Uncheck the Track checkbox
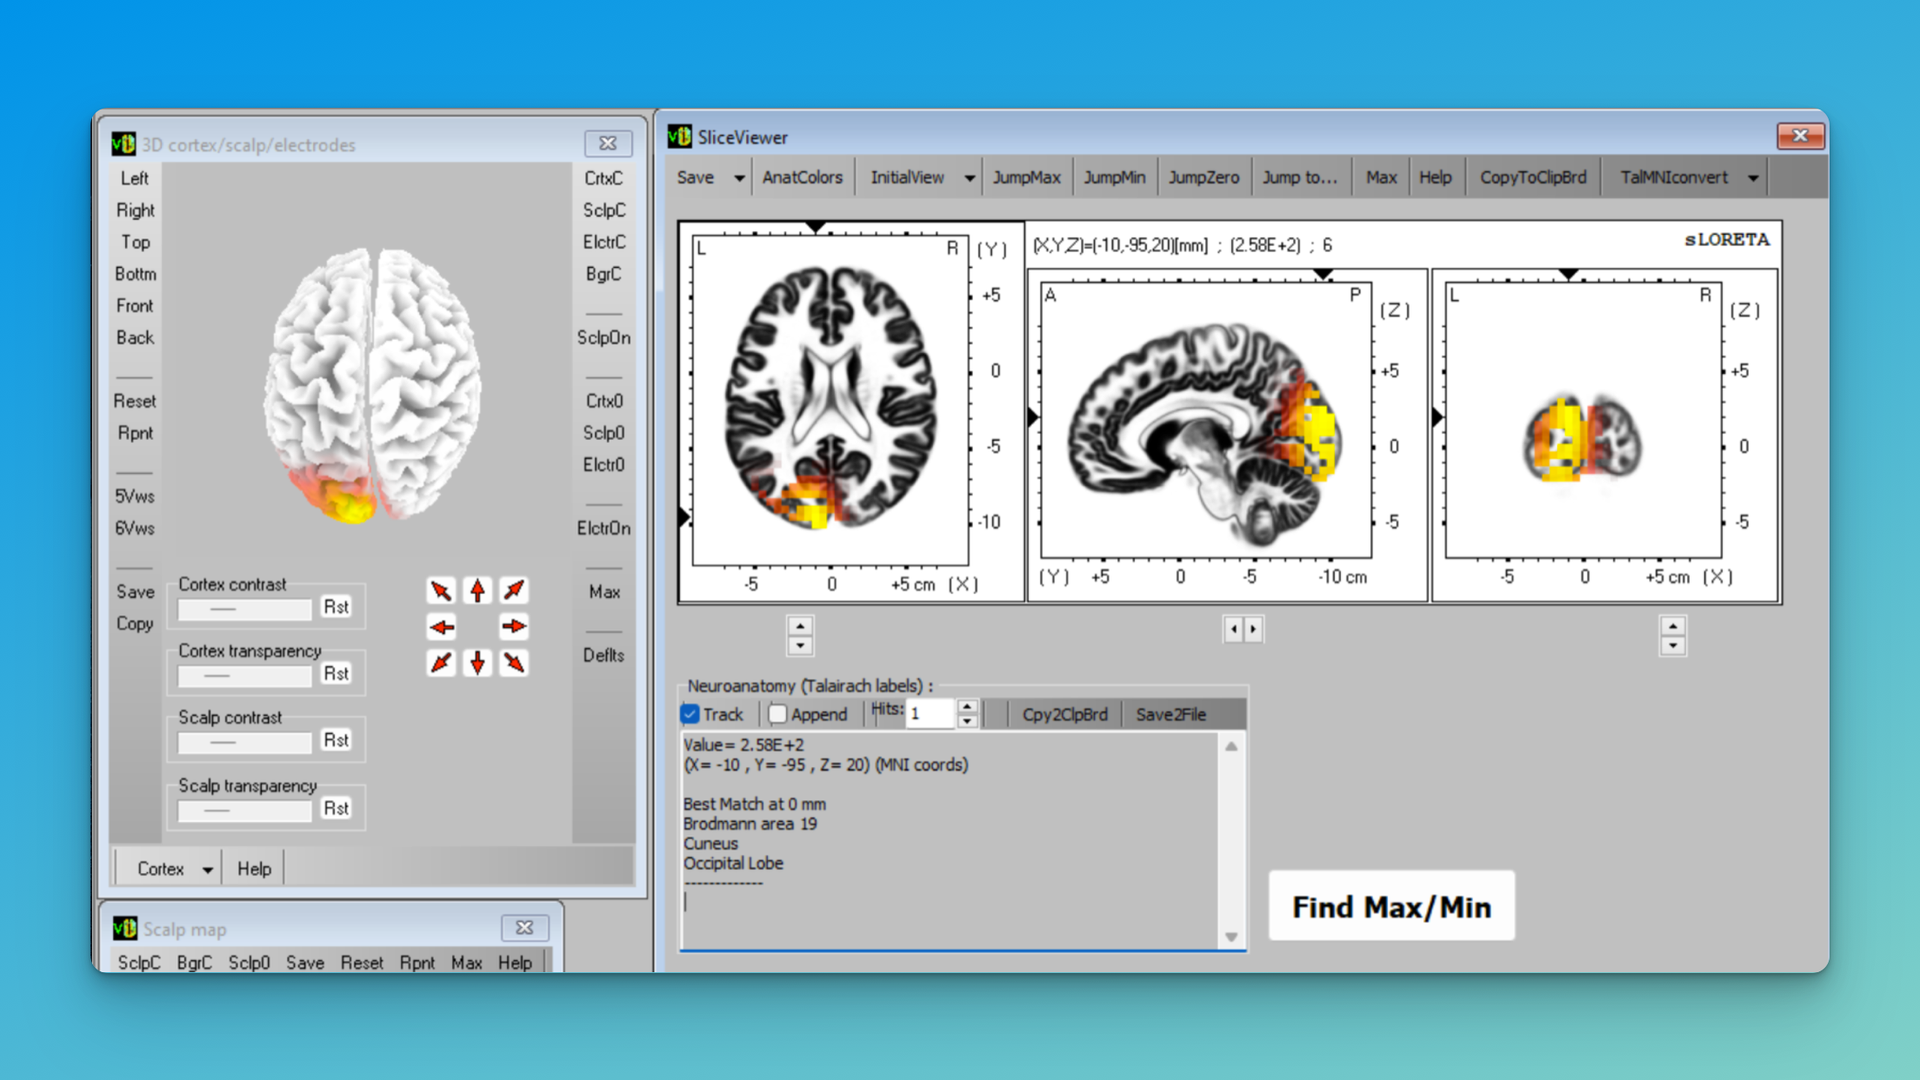 pyautogui.click(x=690, y=714)
